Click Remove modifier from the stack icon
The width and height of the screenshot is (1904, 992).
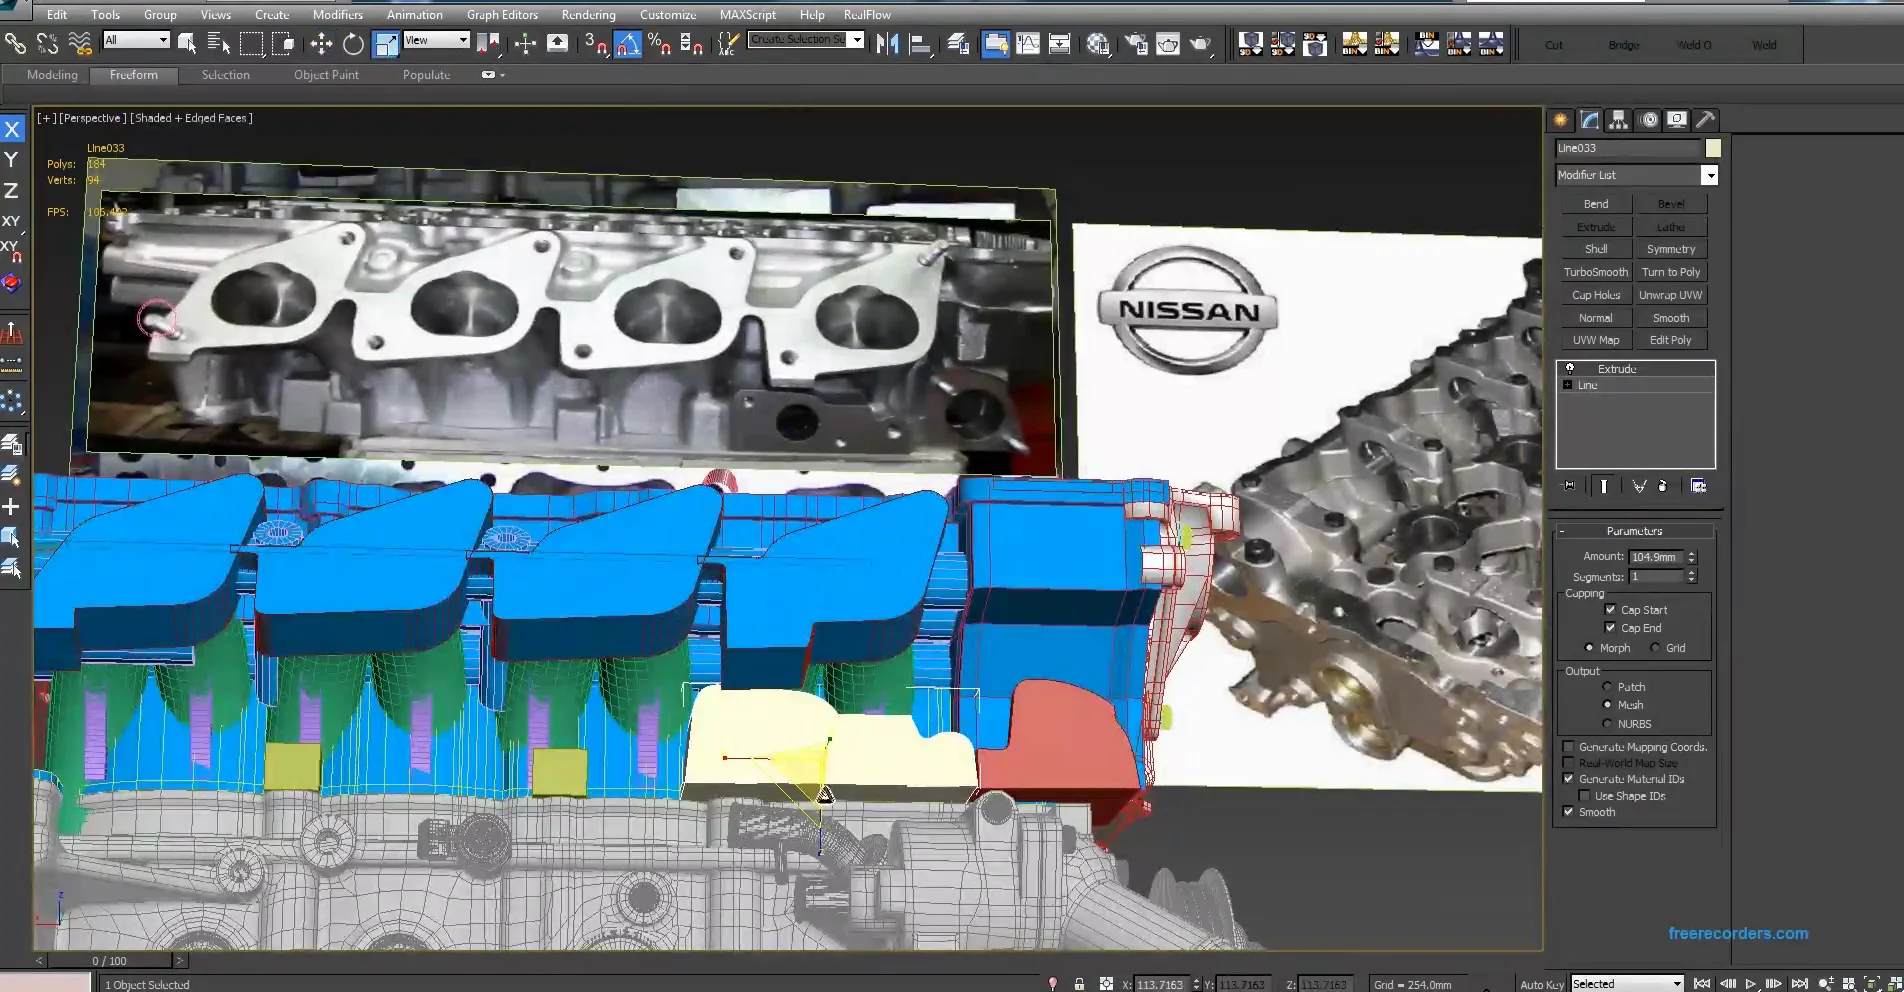[x=1662, y=485]
